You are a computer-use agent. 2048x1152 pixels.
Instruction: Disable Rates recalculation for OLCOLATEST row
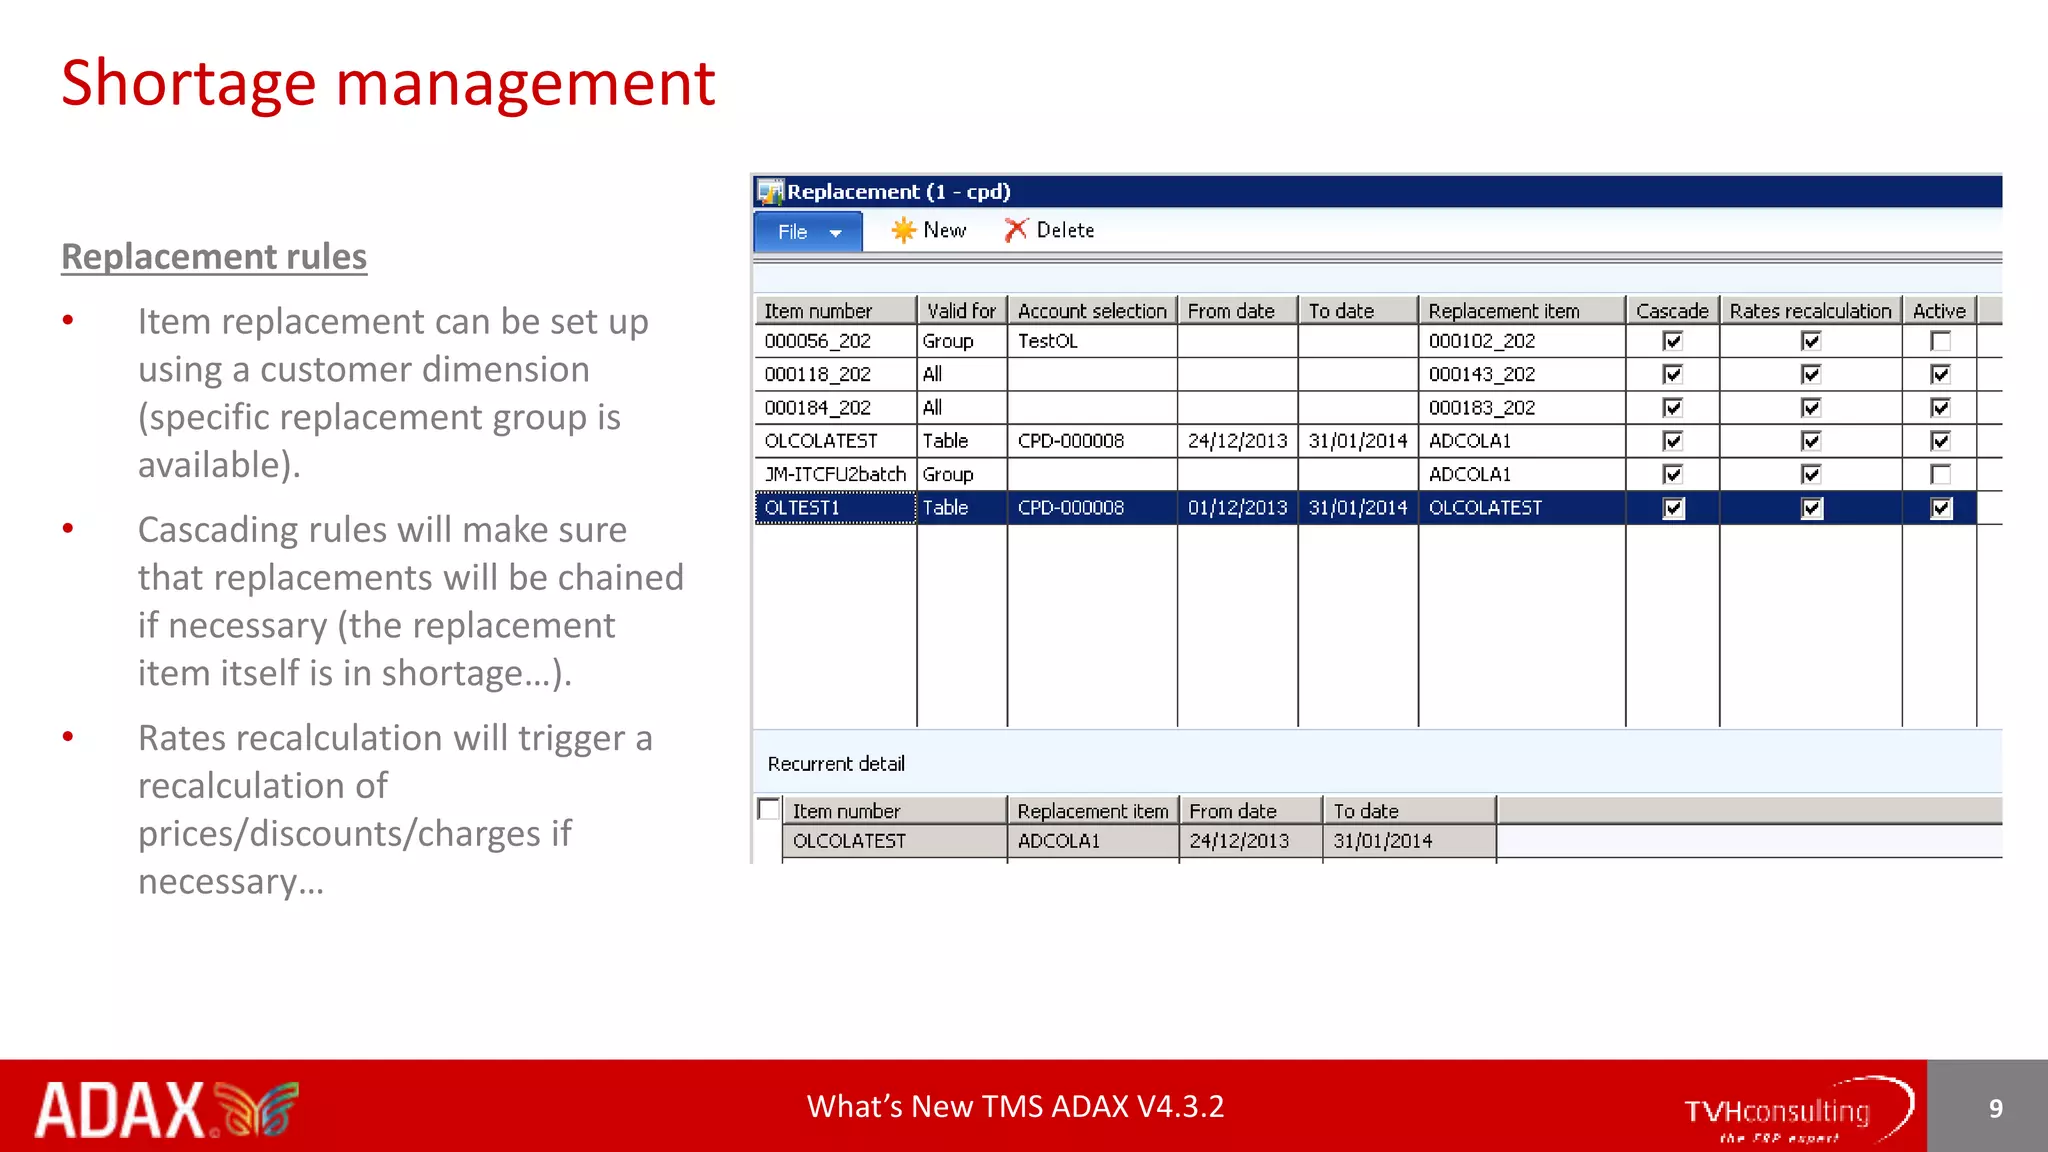[1810, 441]
